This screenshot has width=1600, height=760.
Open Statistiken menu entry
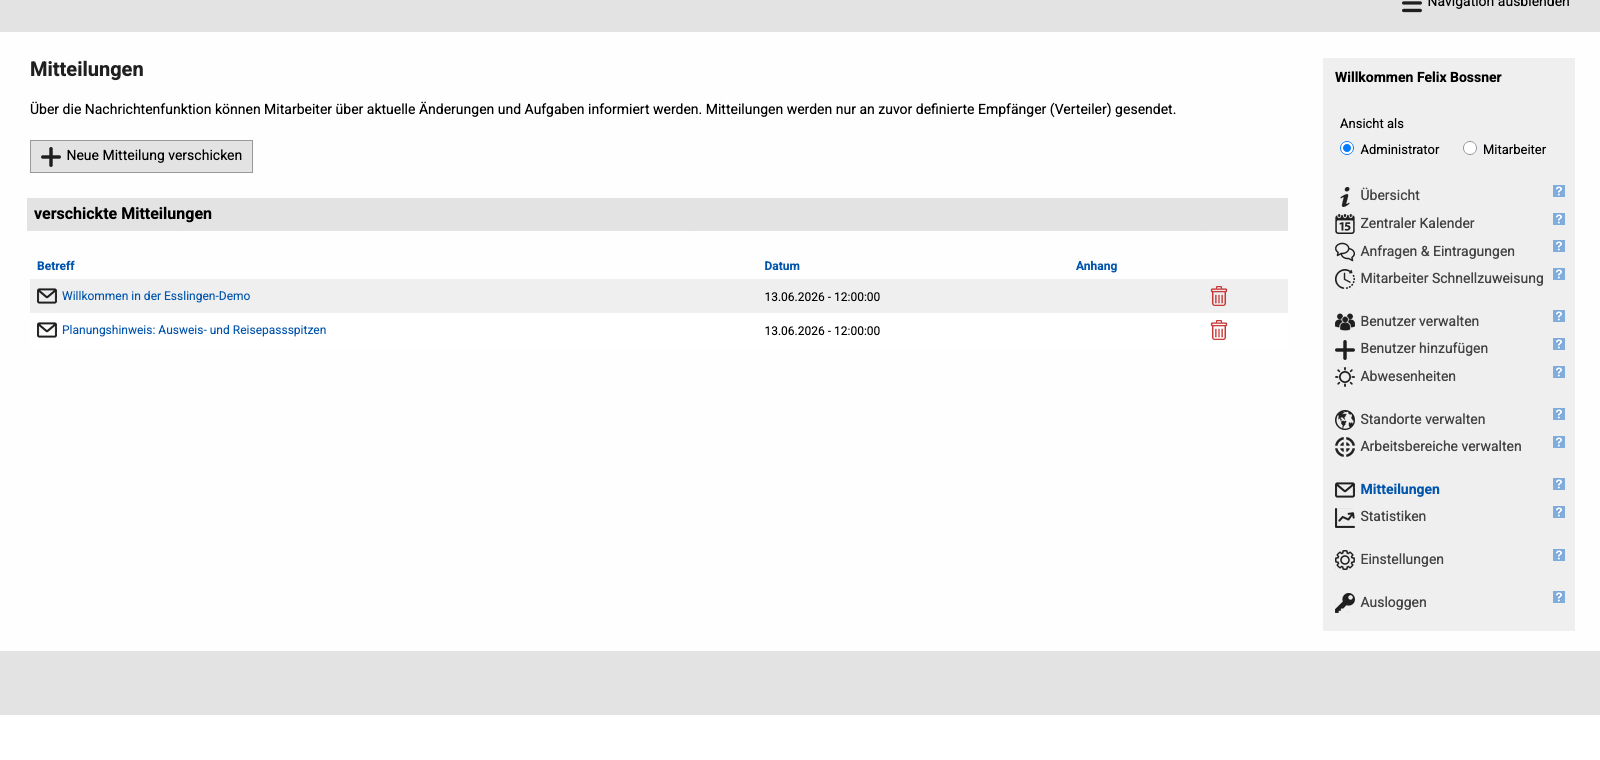pos(1393,516)
